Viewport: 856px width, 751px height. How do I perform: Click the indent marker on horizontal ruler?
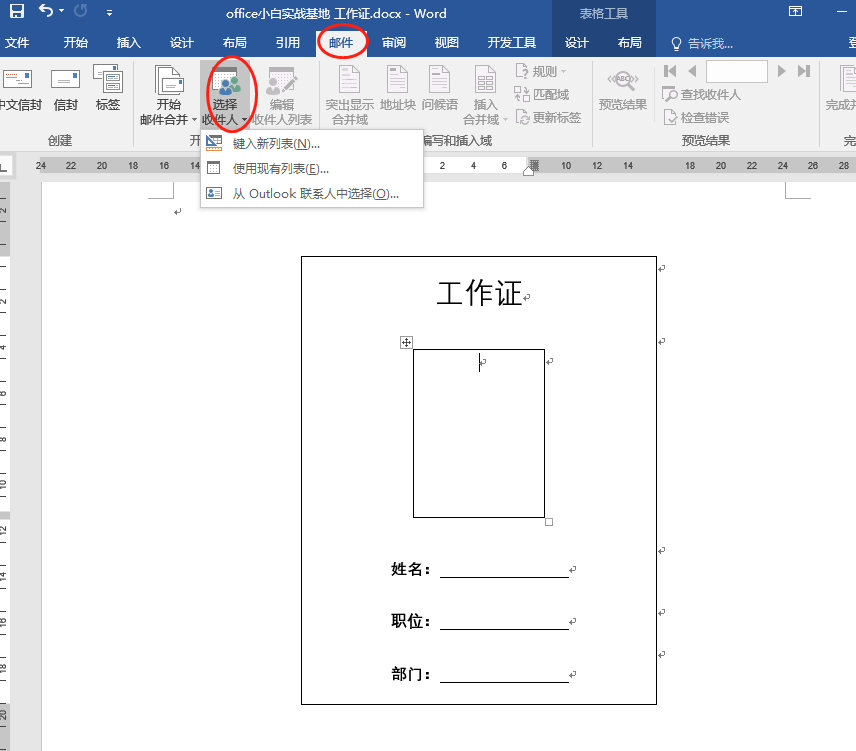(x=529, y=169)
